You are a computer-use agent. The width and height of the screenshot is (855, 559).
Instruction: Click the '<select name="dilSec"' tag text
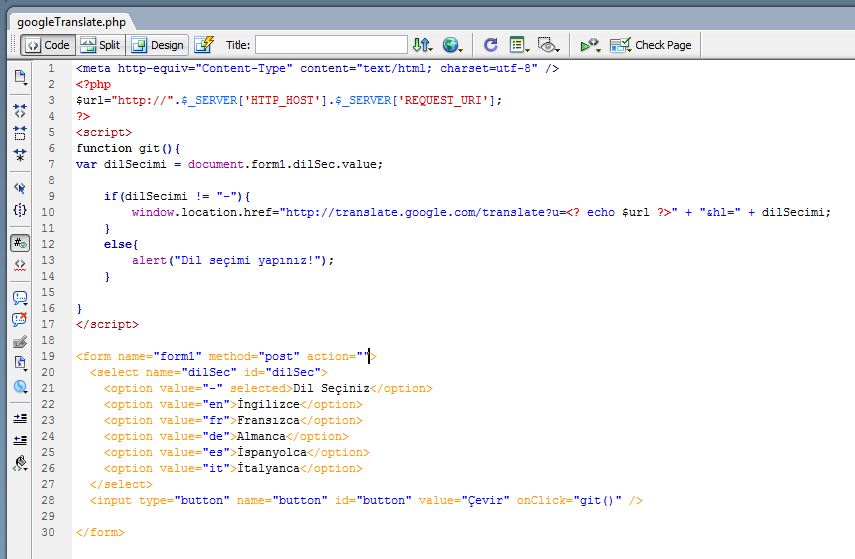(x=163, y=372)
